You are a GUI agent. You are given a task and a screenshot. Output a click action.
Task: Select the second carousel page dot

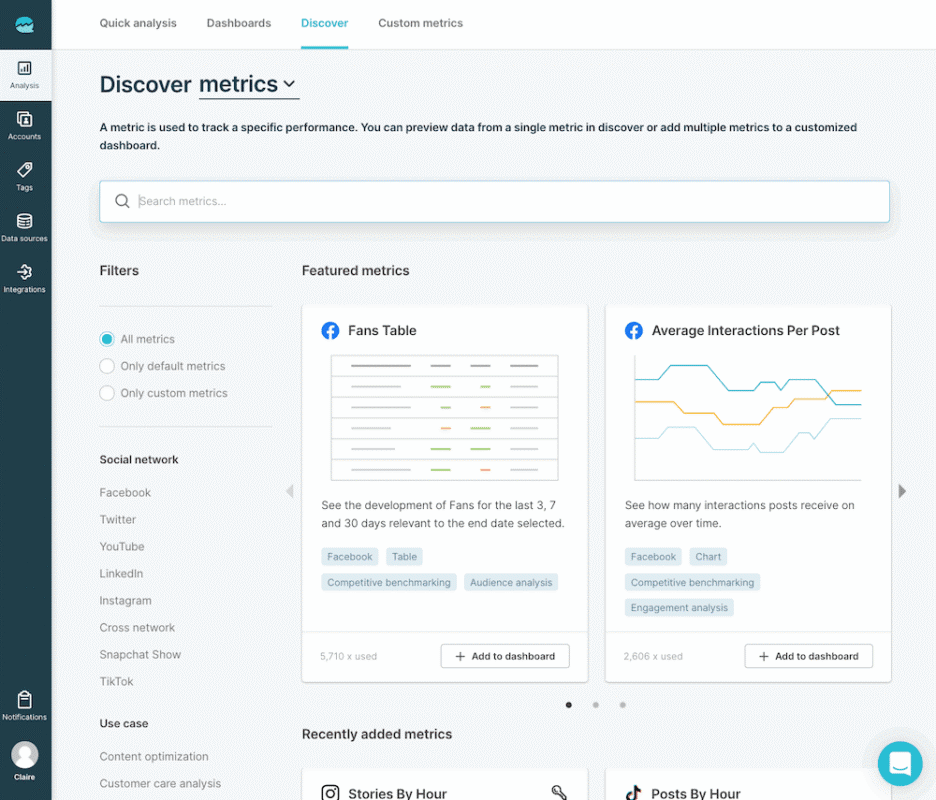point(595,705)
